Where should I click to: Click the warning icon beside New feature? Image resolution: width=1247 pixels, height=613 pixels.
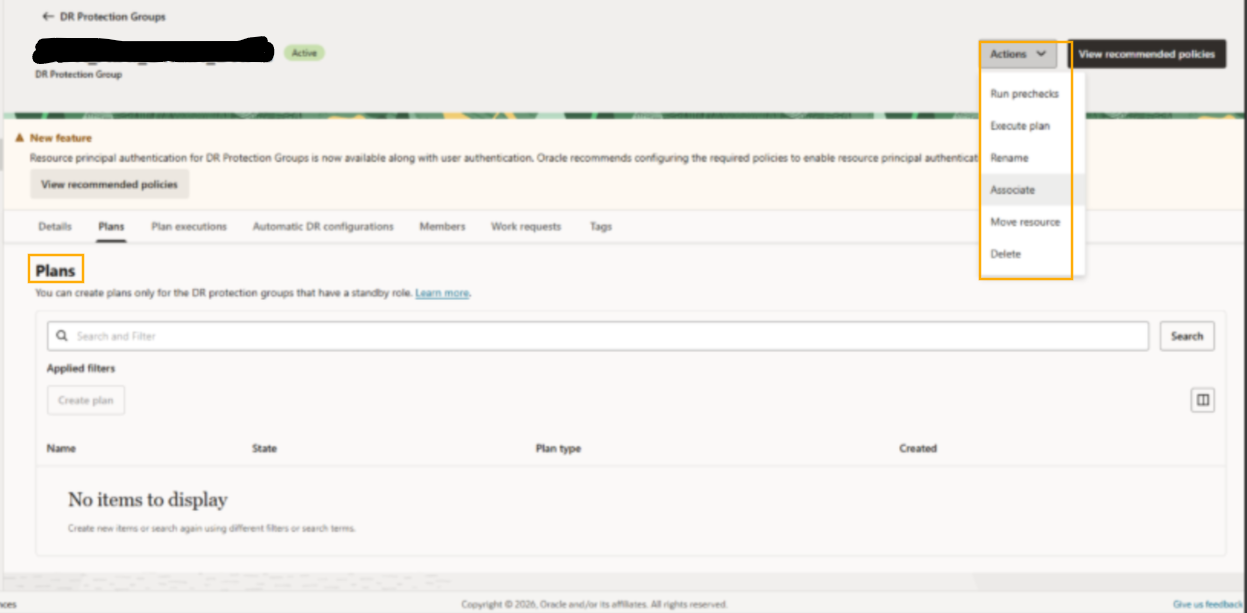tap(20, 138)
